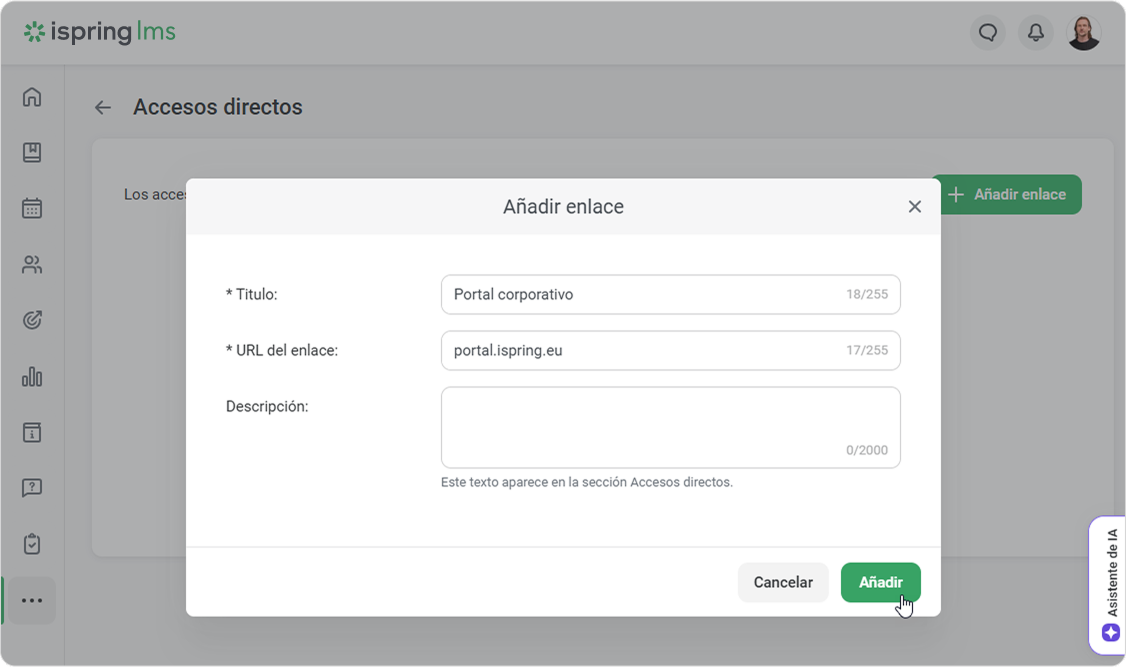This screenshot has width=1126, height=667.
Task: Open the info archive sidebar icon
Action: [32, 433]
